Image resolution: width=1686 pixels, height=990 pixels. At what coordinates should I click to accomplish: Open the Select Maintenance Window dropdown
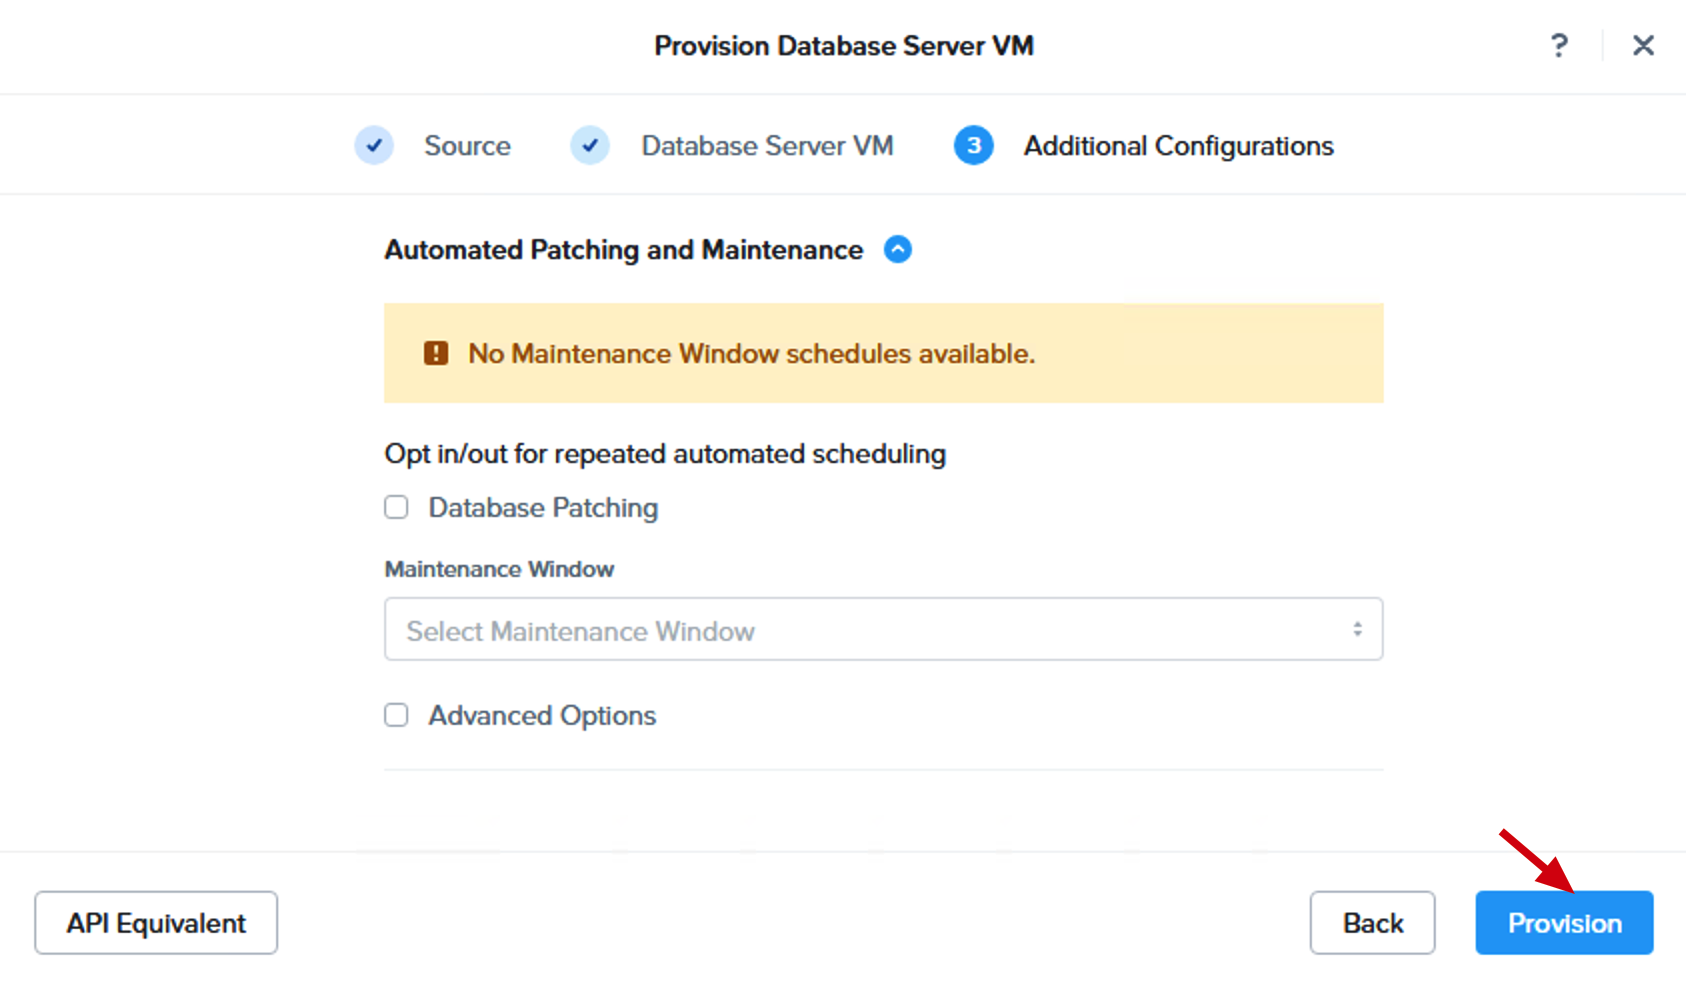coord(883,629)
